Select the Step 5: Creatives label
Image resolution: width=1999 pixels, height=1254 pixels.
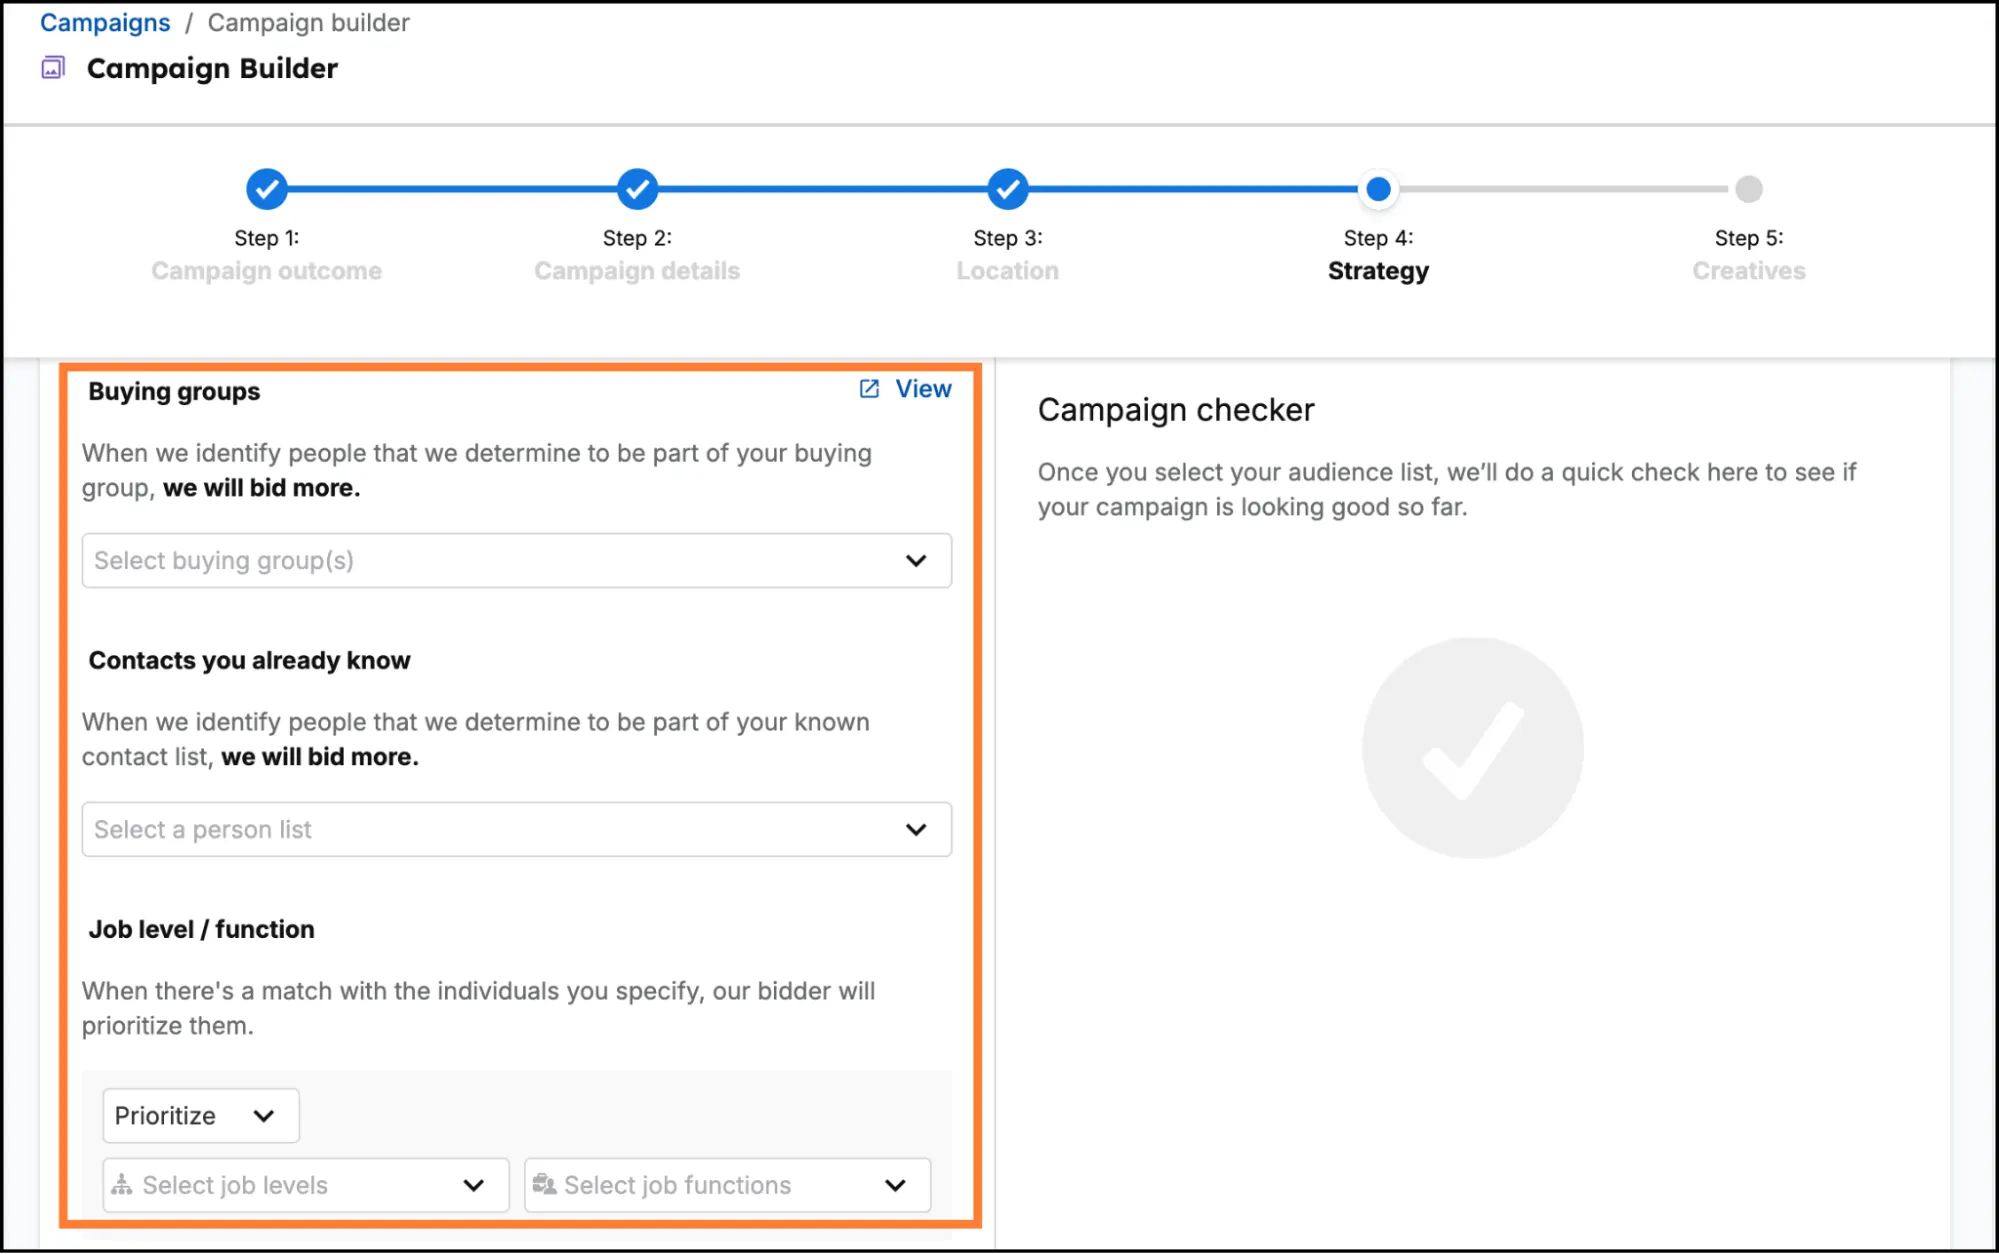[1747, 255]
